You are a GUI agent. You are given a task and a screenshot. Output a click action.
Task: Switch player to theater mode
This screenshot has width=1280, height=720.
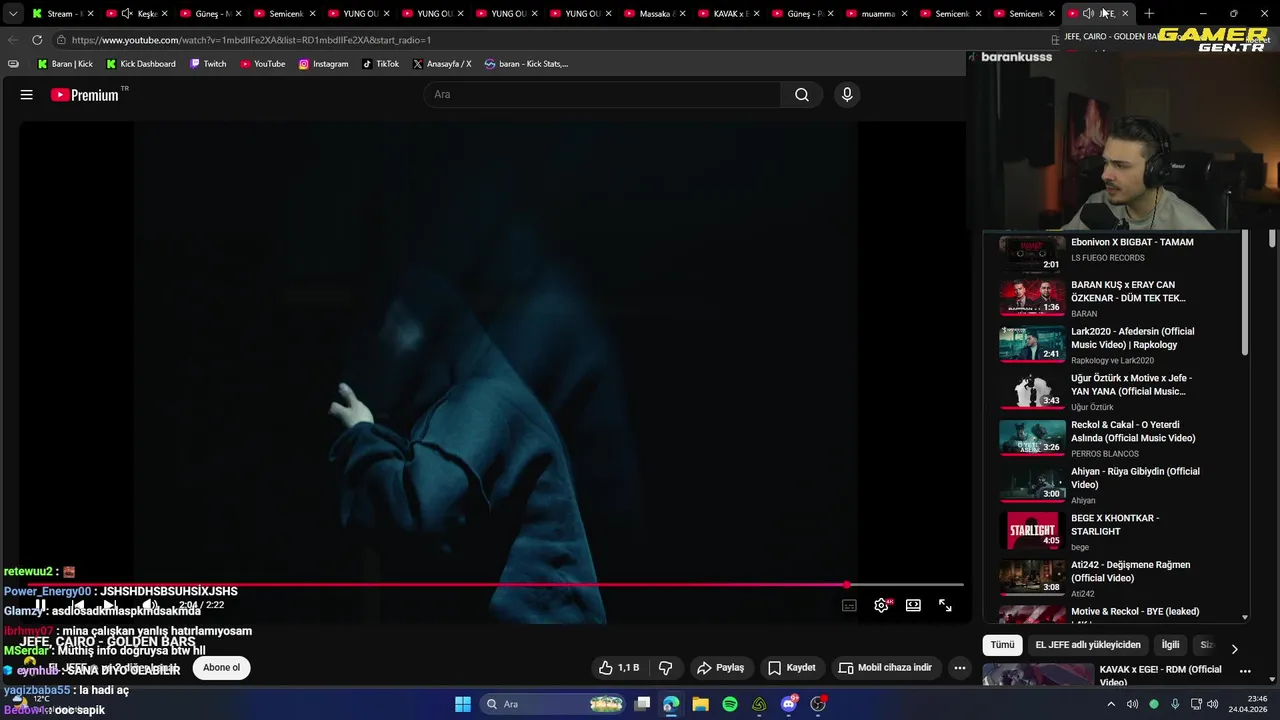click(x=913, y=605)
